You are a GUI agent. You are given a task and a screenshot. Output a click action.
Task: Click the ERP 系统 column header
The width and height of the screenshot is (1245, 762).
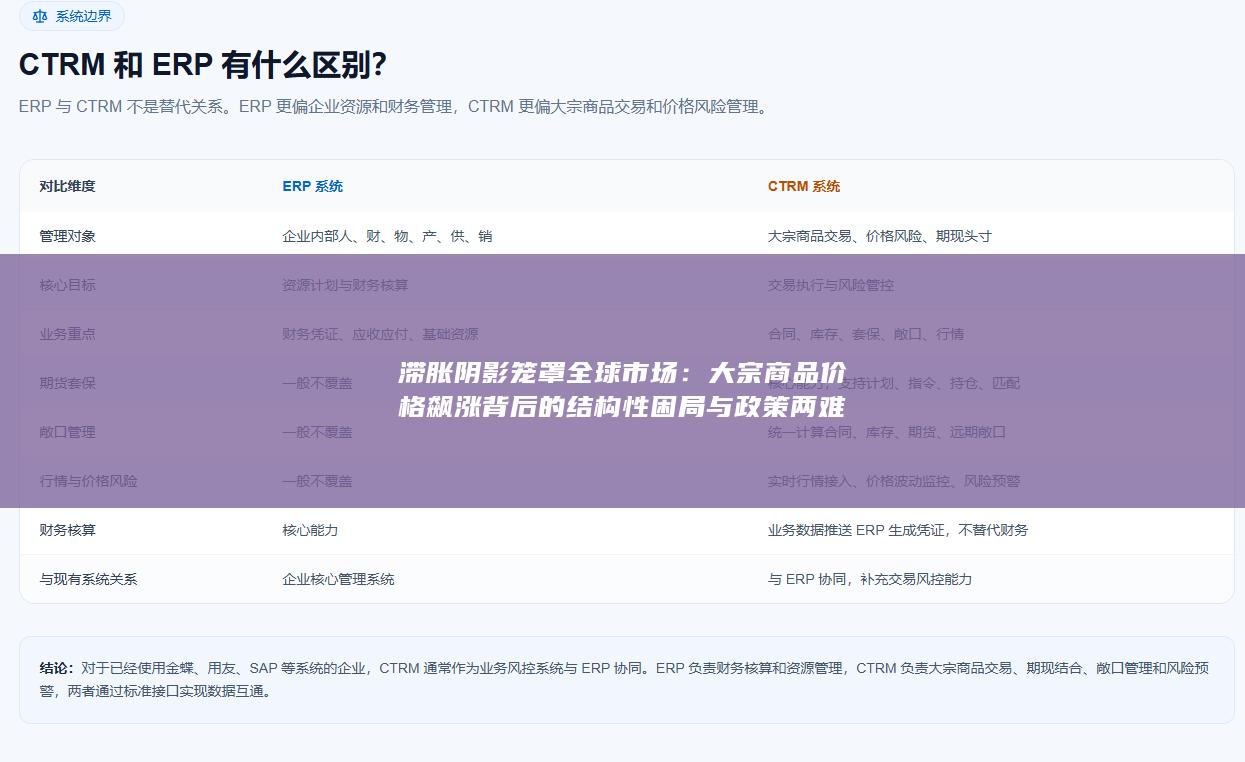313,186
